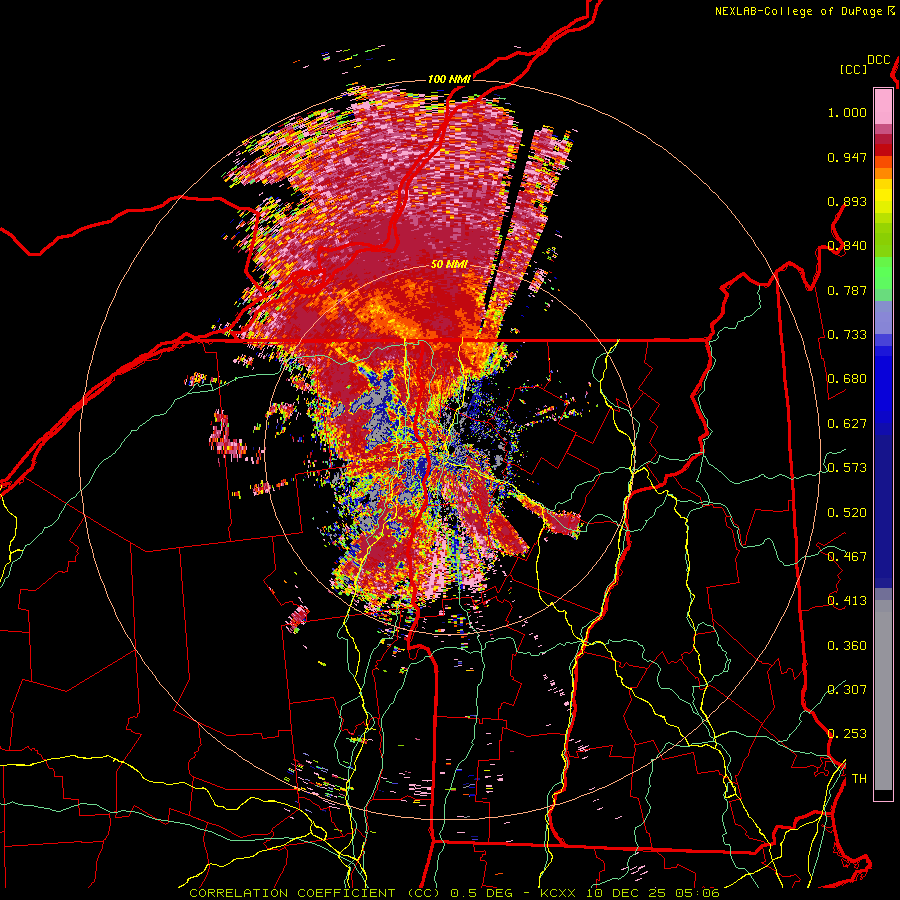Click the DCC label above color bar
Screen dimensions: 900x900
pyautogui.click(x=878, y=60)
